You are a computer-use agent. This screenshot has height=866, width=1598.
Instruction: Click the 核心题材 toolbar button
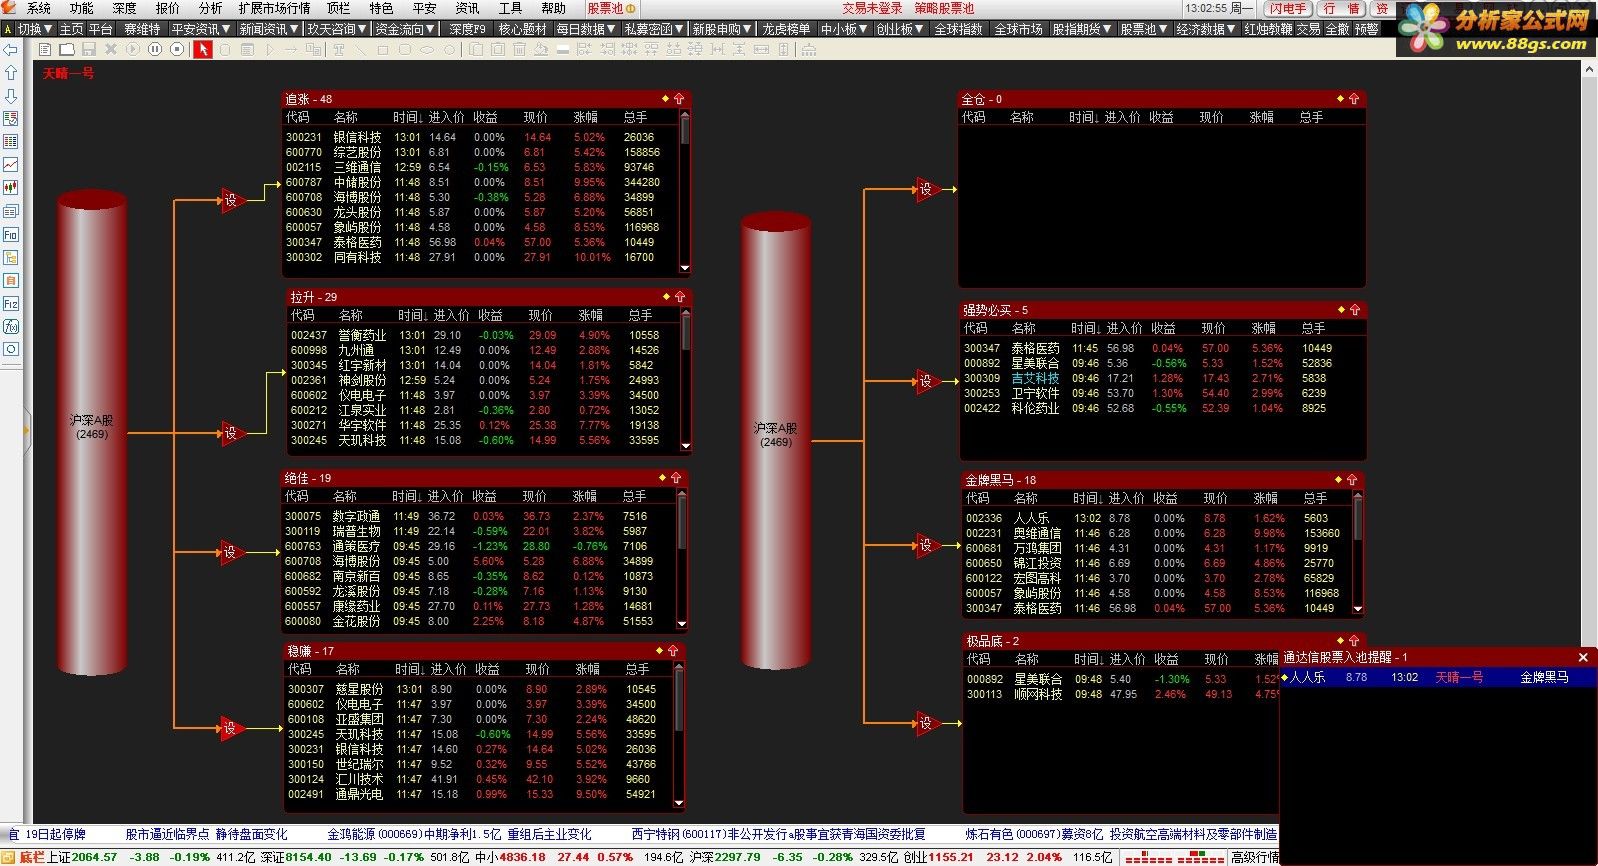523,29
